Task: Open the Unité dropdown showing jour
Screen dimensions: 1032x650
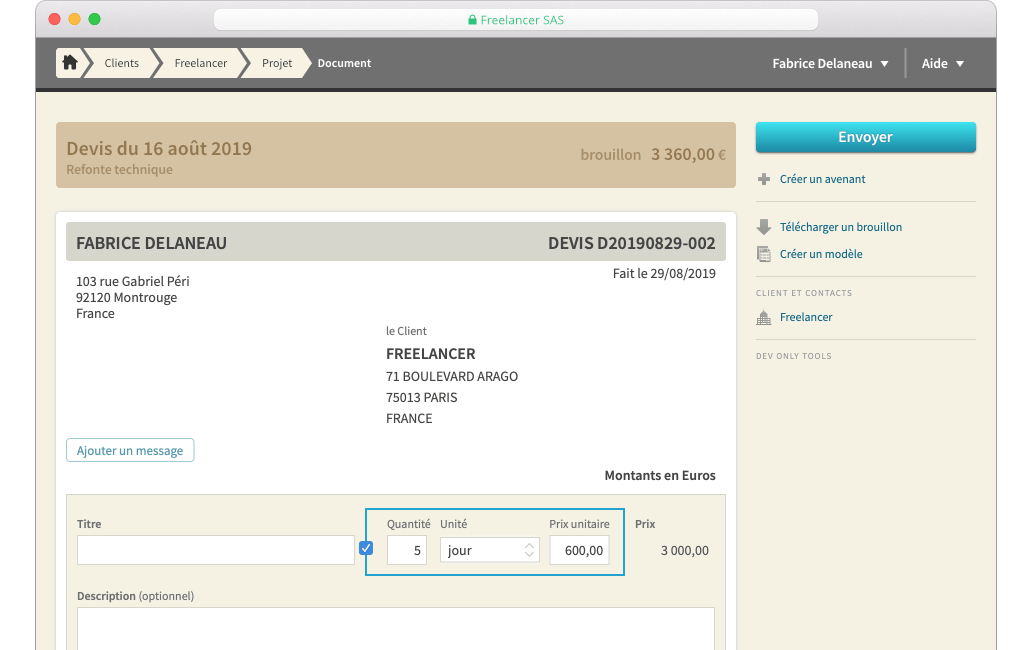Action: pos(490,550)
